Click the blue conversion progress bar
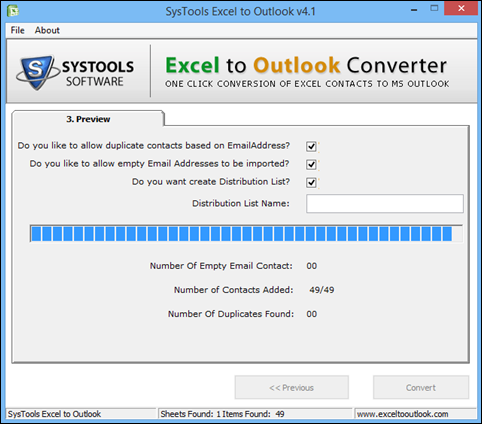The height and width of the screenshot is (424, 482). tap(246, 233)
